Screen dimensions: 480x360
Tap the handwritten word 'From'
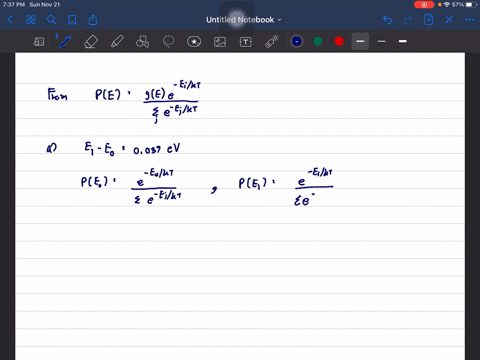[57, 94]
